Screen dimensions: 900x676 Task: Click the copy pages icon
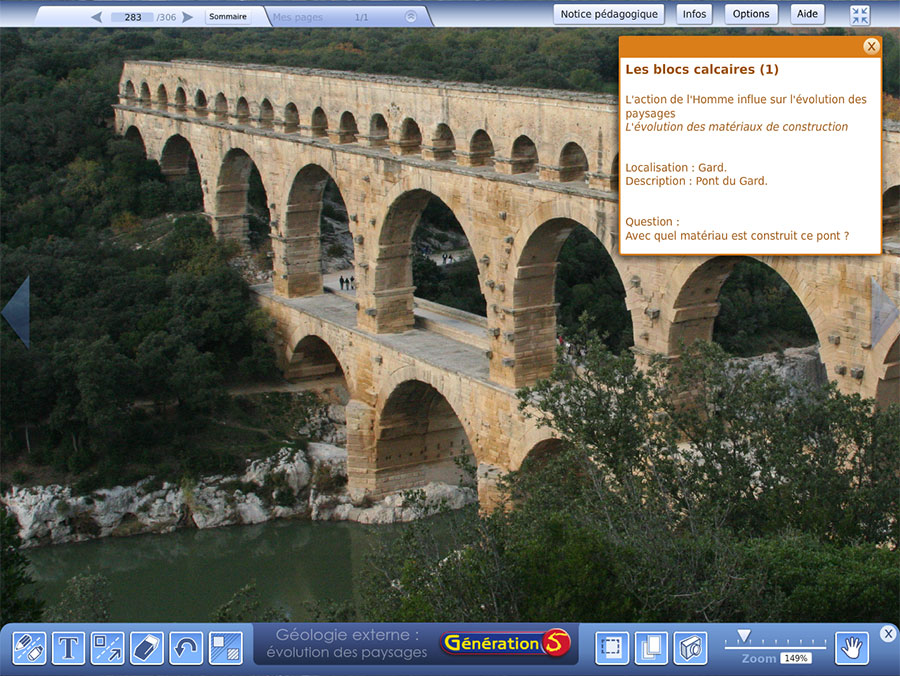coord(651,648)
